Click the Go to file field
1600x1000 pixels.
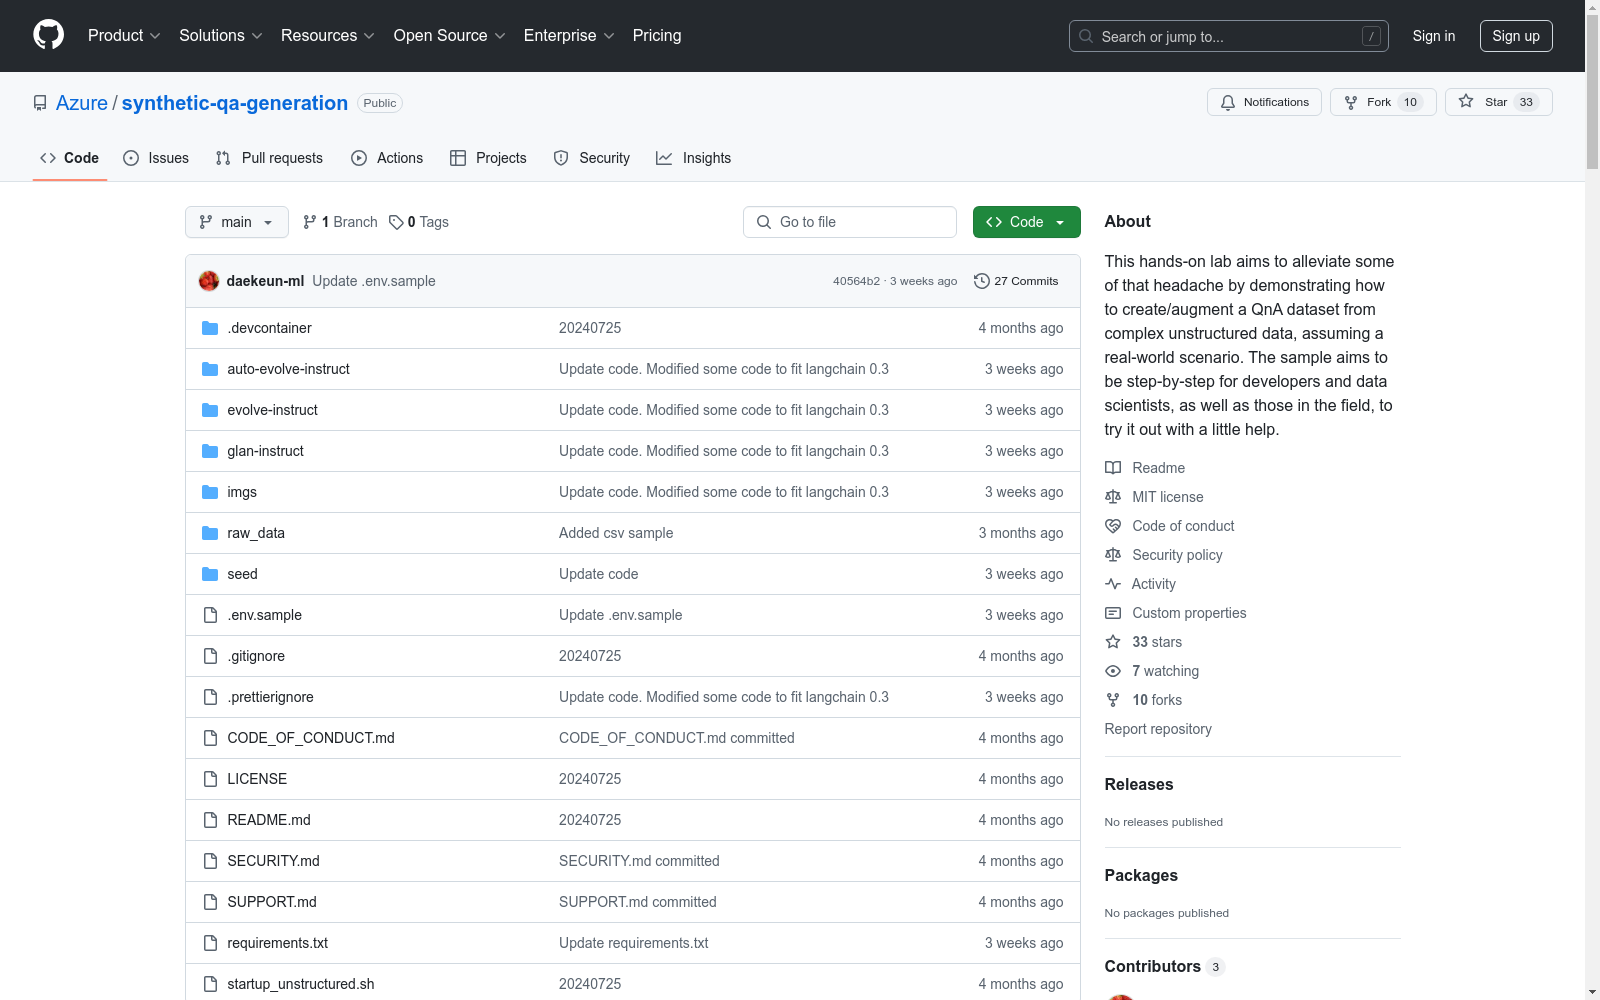click(850, 222)
